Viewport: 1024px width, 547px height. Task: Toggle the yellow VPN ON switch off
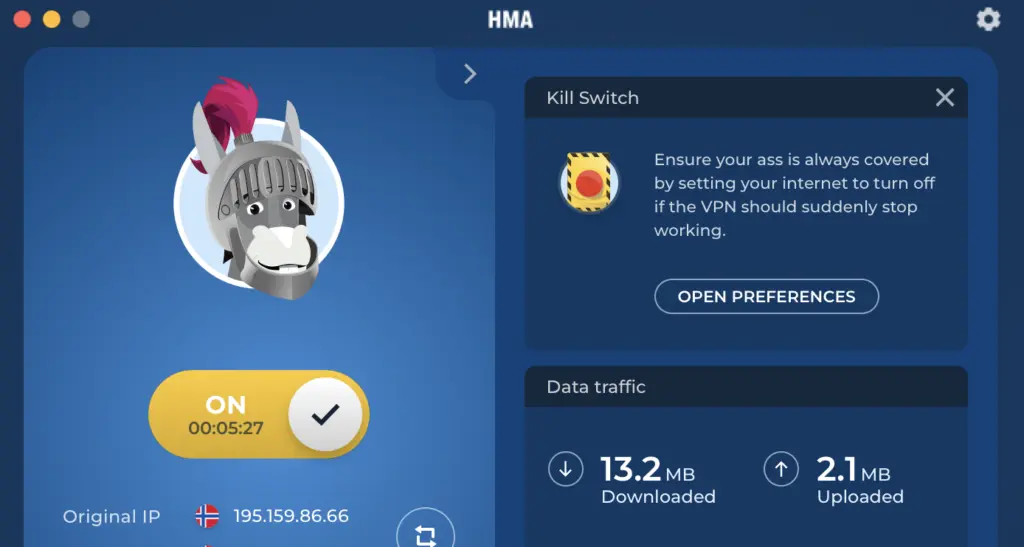(259, 414)
